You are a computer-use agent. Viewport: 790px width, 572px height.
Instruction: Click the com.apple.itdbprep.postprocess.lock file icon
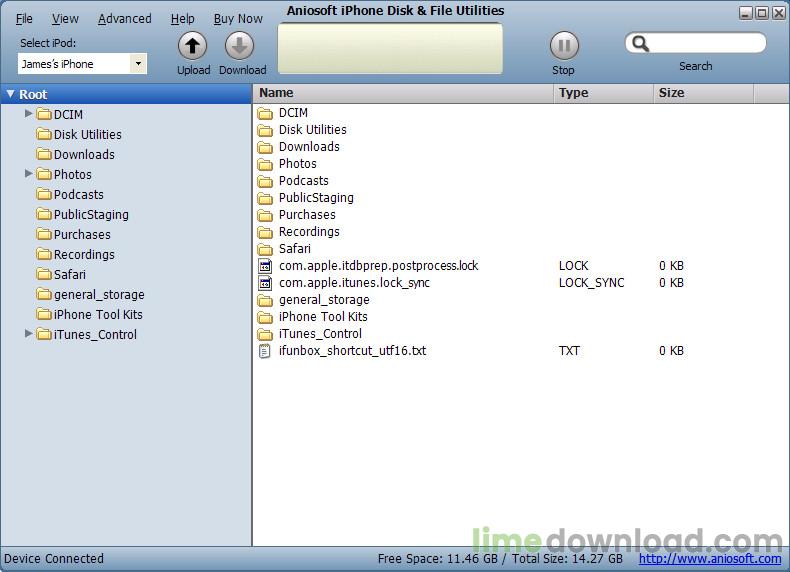[x=265, y=266]
